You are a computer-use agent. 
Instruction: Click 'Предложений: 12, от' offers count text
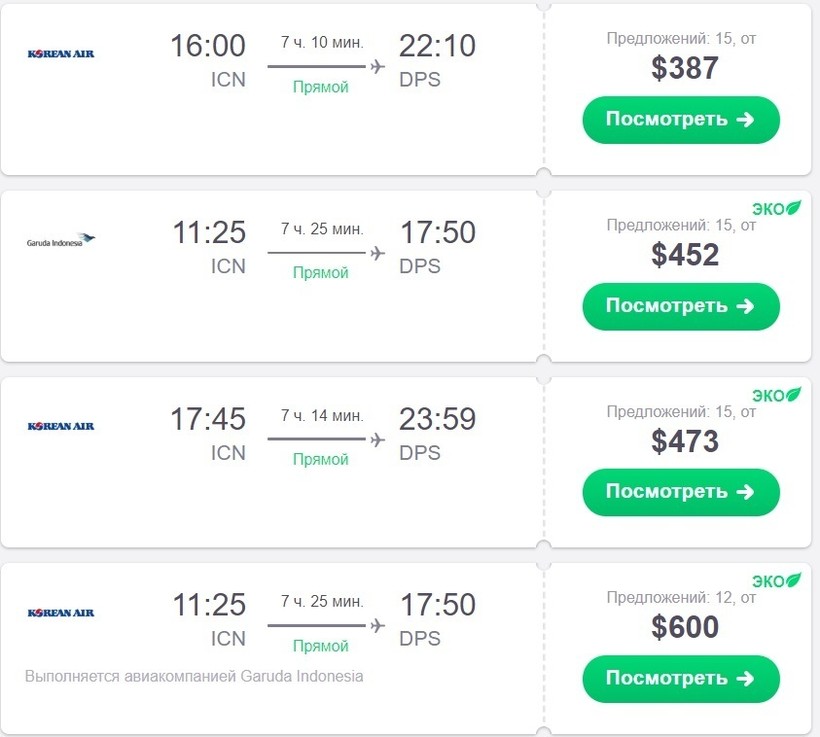681,597
